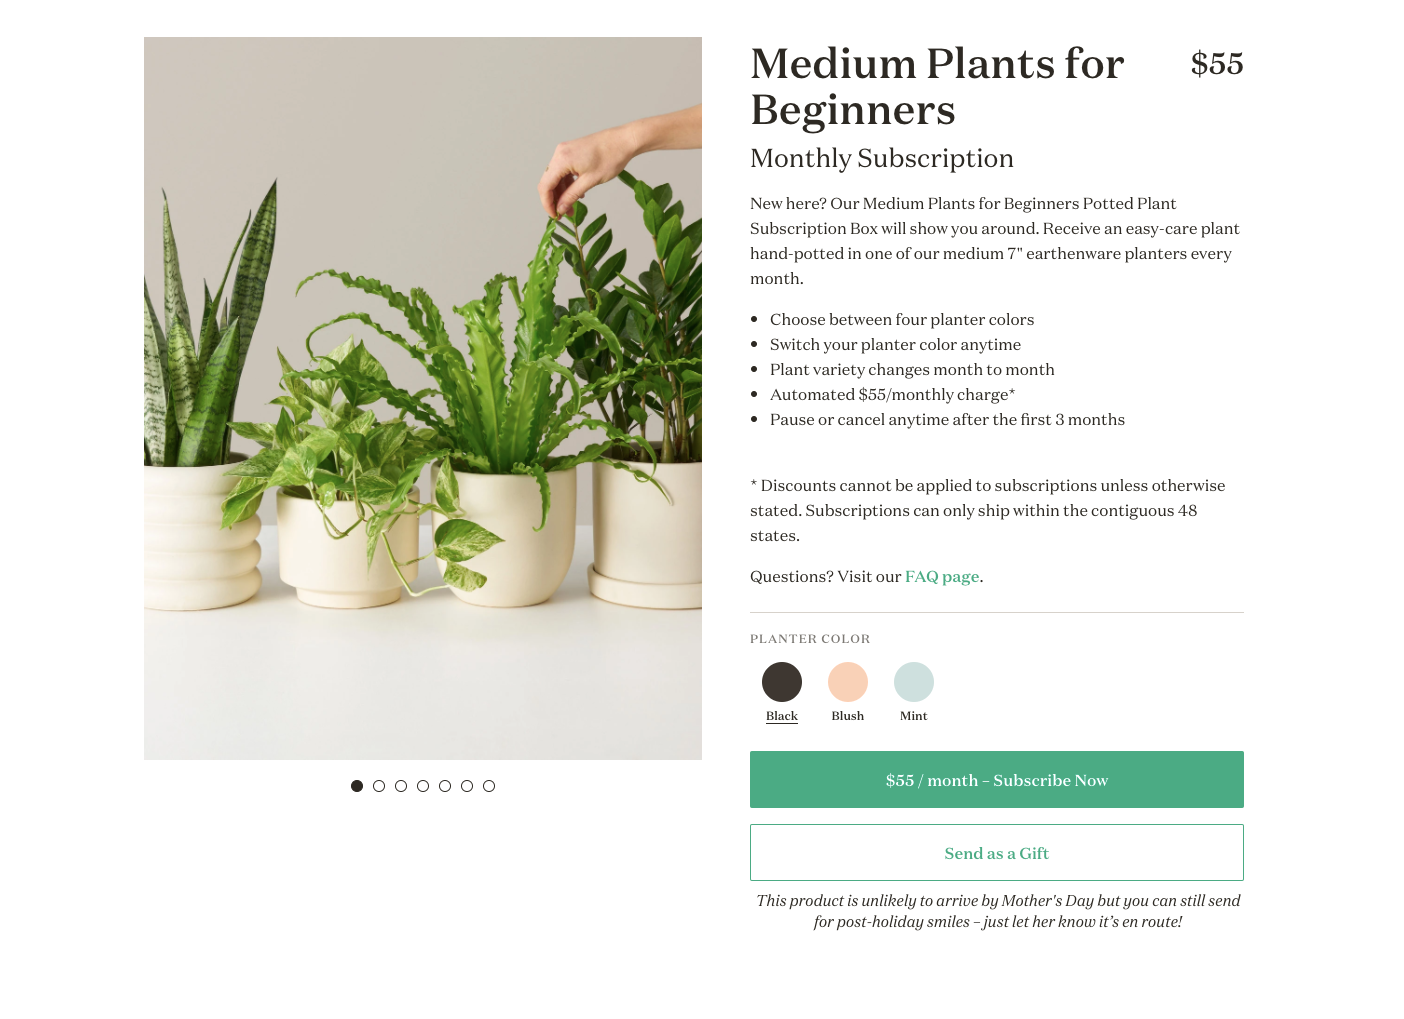Choose the Black planter color swatch
Viewport: 1404px width, 1019px height.
[x=782, y=682]
